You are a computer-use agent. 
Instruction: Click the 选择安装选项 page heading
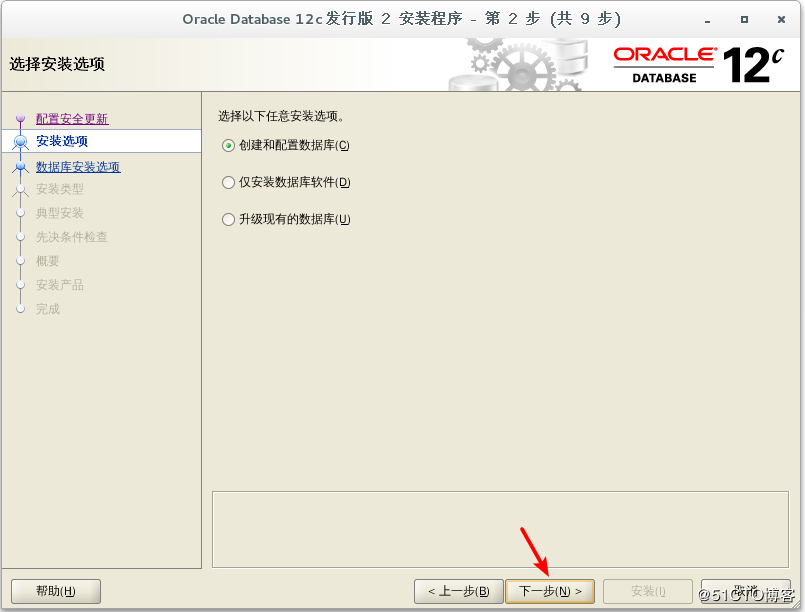click(x=57, y=64)
